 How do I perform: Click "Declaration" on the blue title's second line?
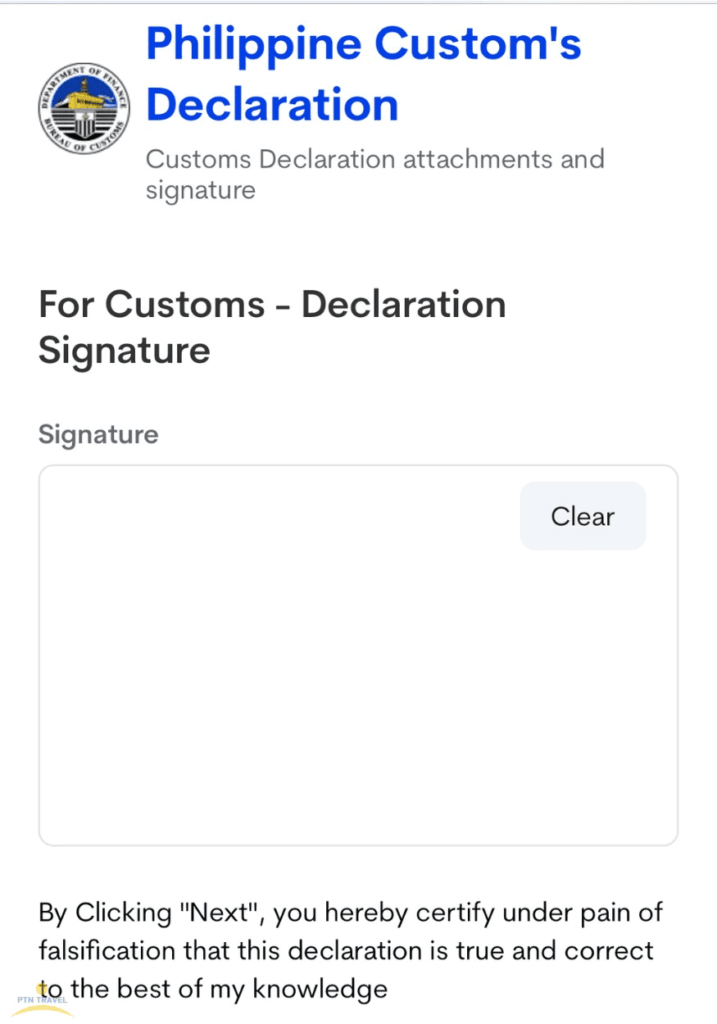point(272,104)
